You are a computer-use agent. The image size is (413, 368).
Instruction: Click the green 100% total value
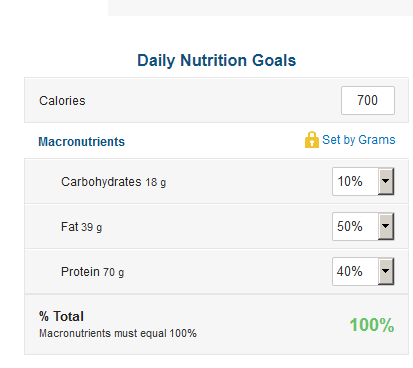point(372,325)
